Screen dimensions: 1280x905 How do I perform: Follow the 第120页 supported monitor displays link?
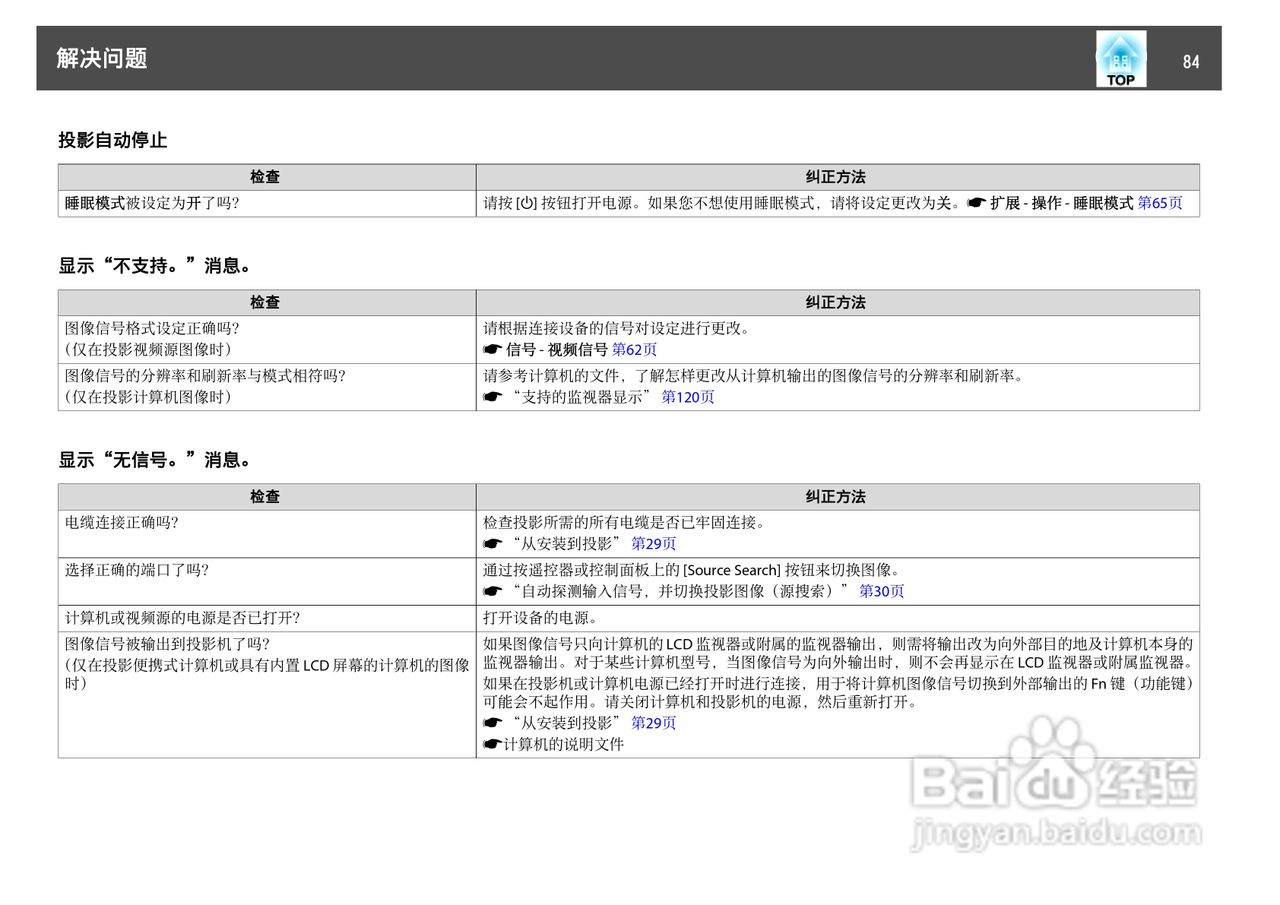(x=688, y=397)
